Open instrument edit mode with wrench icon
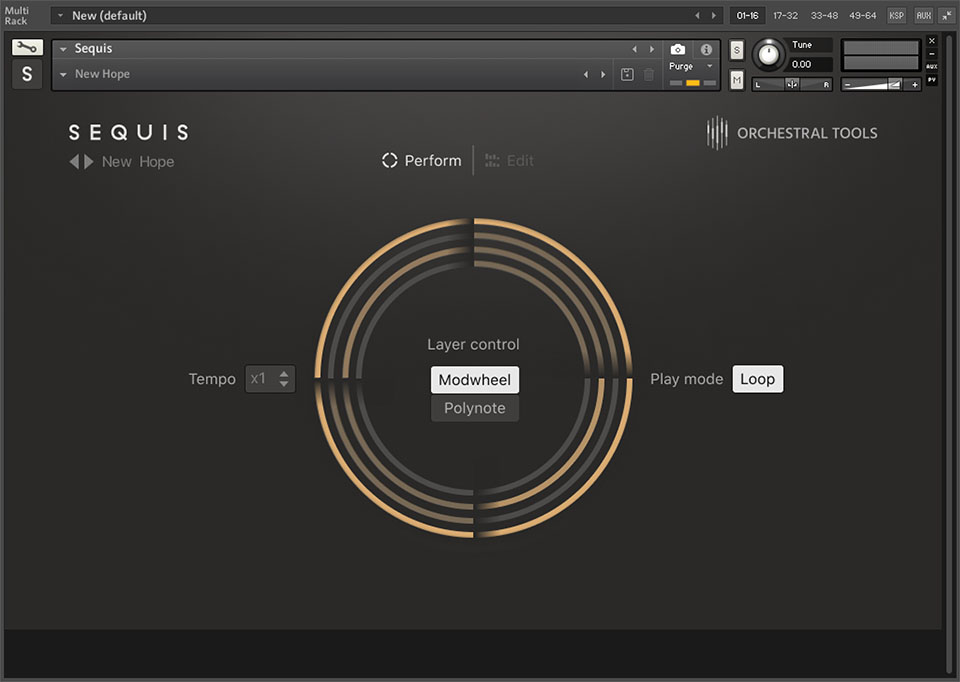 pyautogui.click(x=27, y=47)
